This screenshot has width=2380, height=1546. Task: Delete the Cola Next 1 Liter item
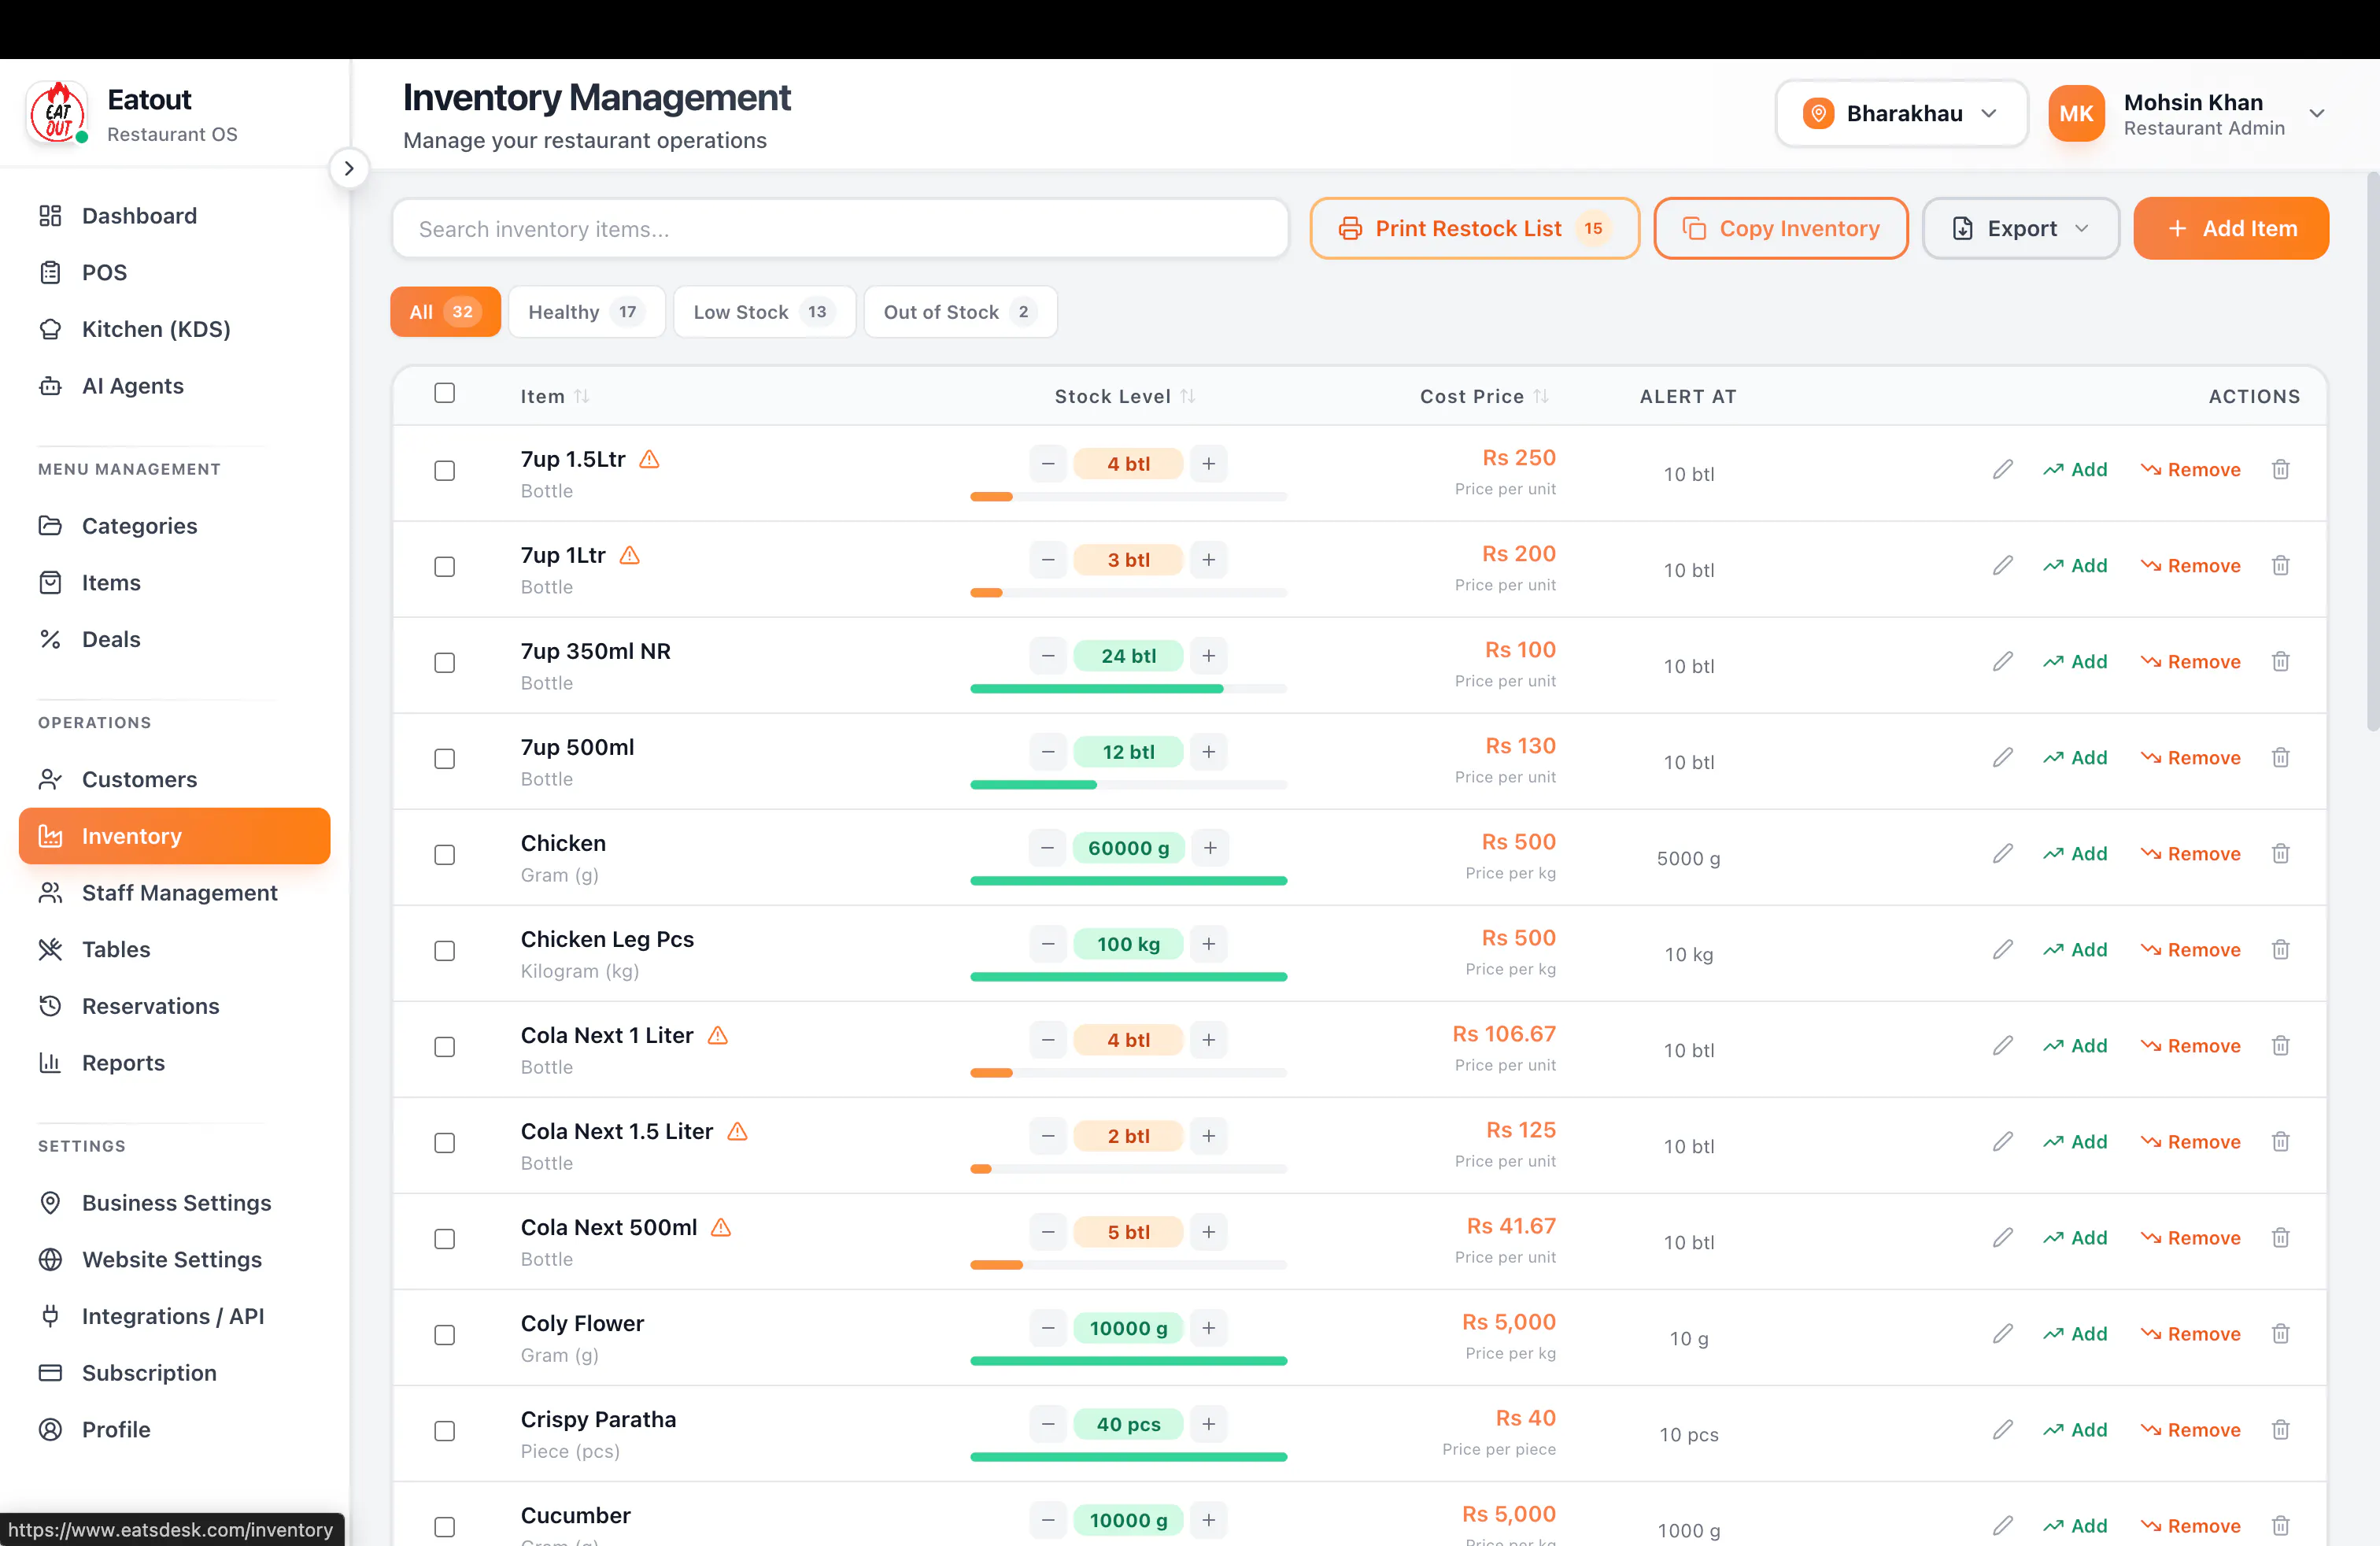2280,1045
